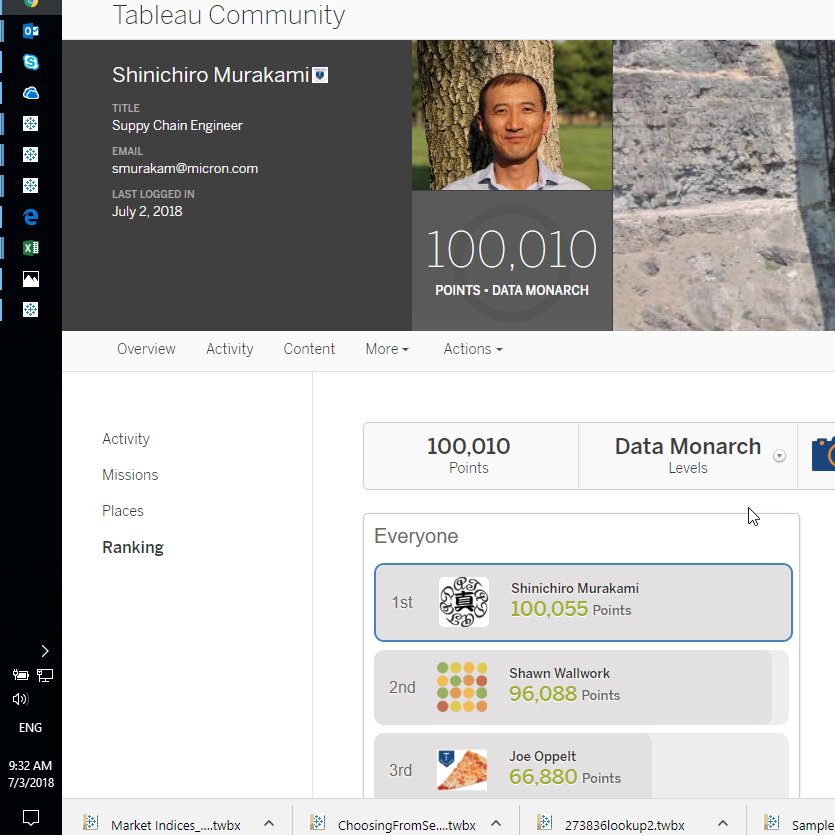Open Shawn Wallwork's colored dots avatar
The width and height of the screenshot is (835, 835).
click(462, 687)
